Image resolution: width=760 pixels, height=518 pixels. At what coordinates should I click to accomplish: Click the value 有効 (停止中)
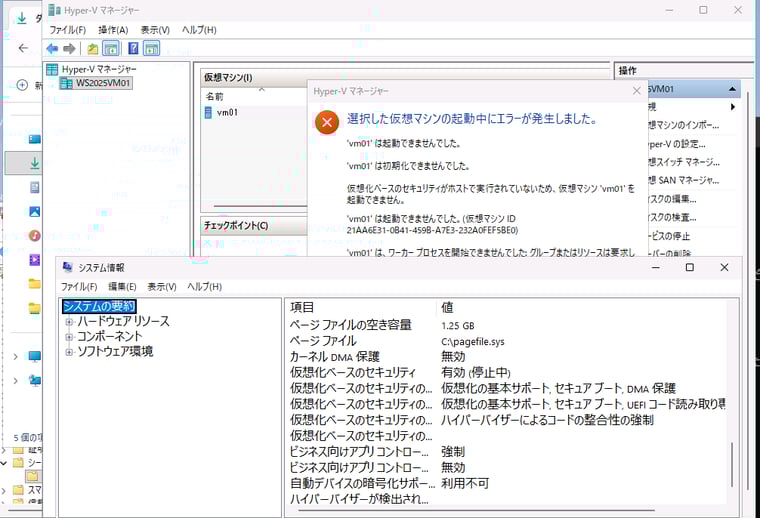[x=475, y=373]
